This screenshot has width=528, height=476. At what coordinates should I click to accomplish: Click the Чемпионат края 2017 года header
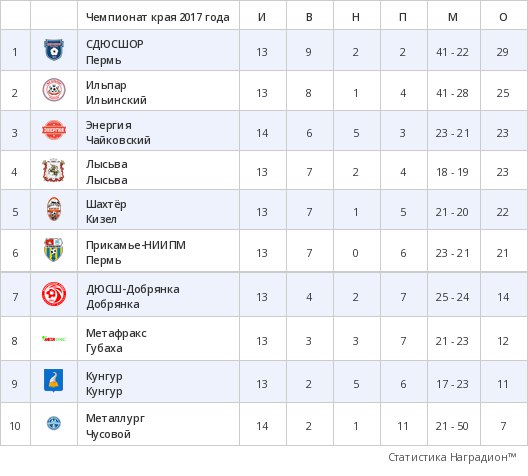click(158, 17)
